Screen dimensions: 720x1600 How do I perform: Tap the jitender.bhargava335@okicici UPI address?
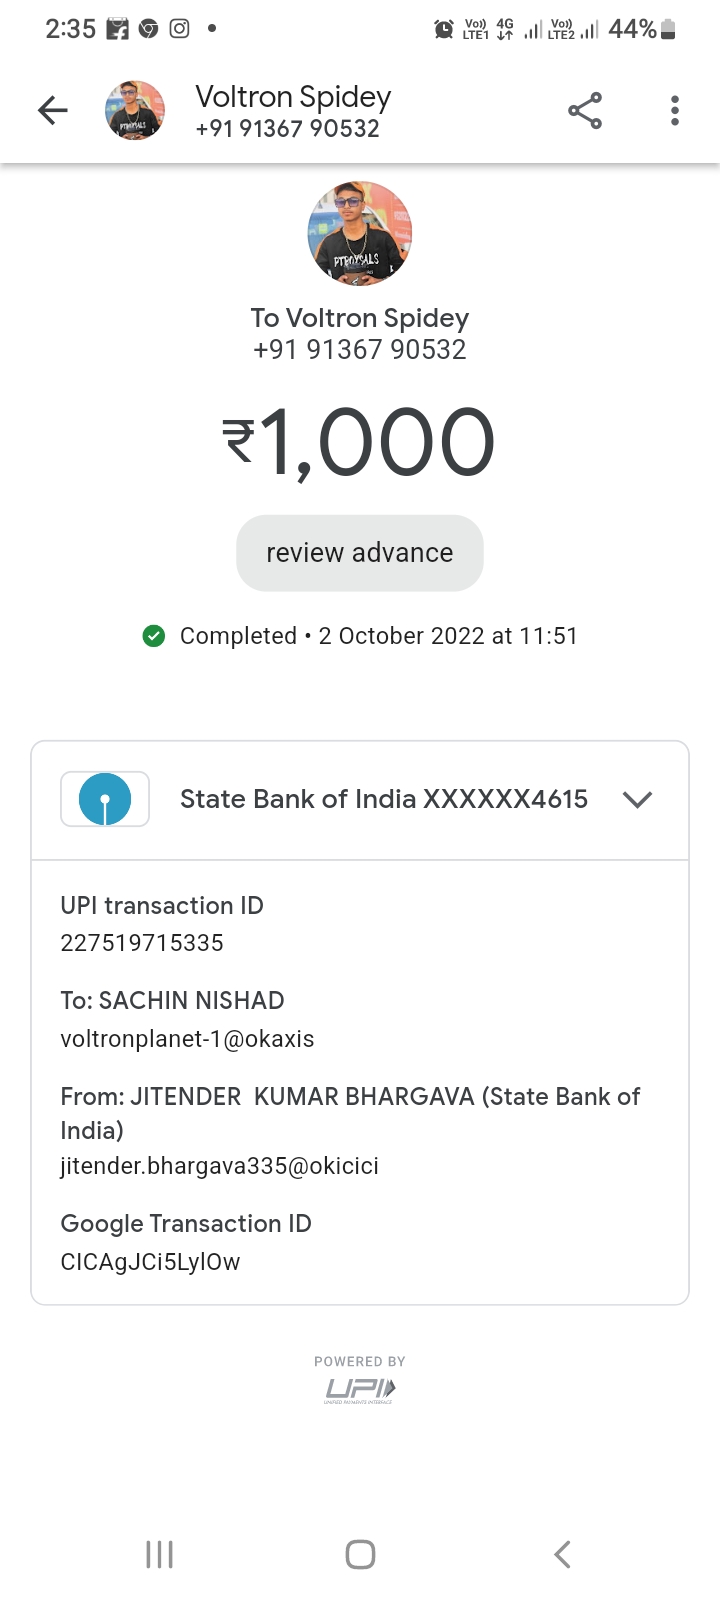point(219,1166)
